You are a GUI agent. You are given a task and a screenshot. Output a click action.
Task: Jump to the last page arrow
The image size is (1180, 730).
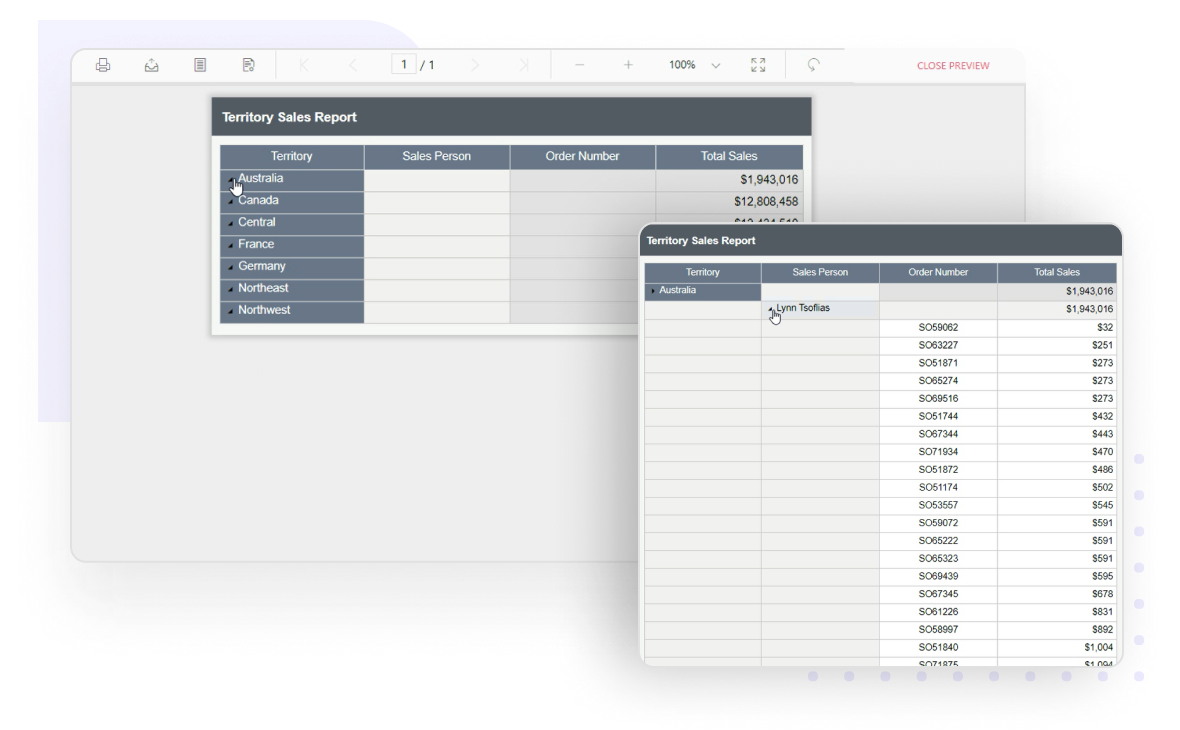pos(524,65)
